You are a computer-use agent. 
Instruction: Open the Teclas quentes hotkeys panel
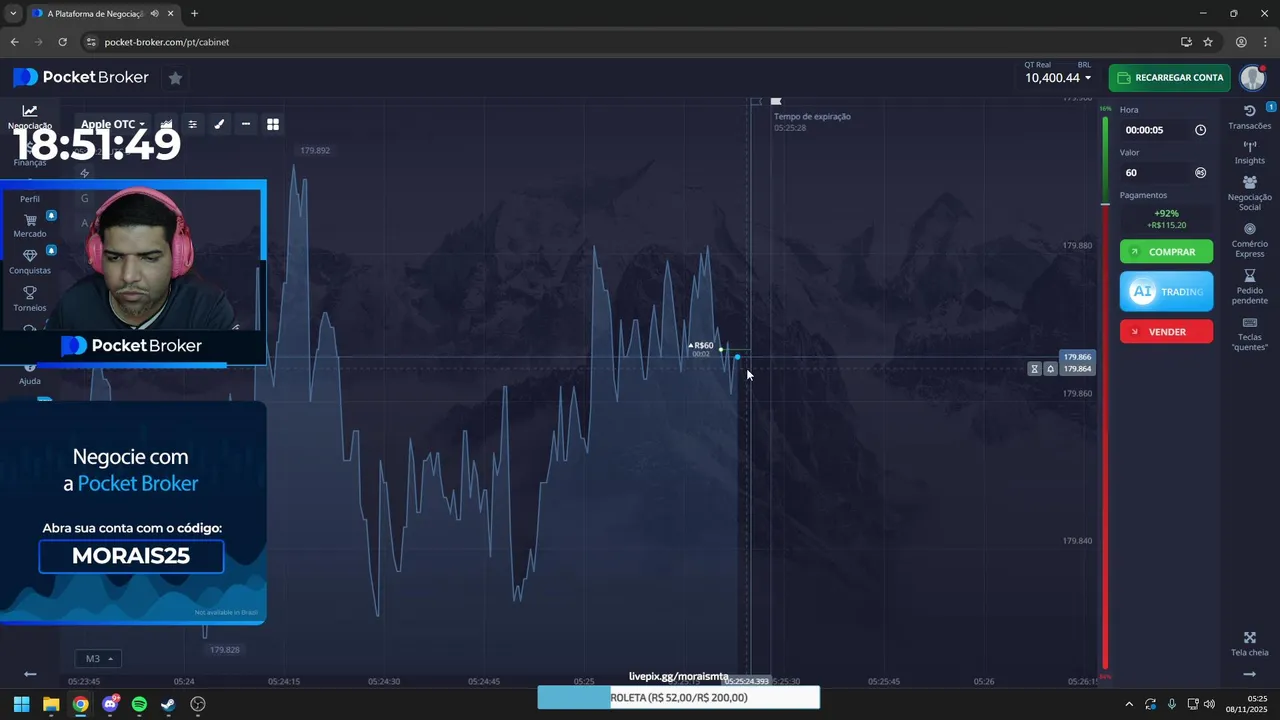point(1249,335)
